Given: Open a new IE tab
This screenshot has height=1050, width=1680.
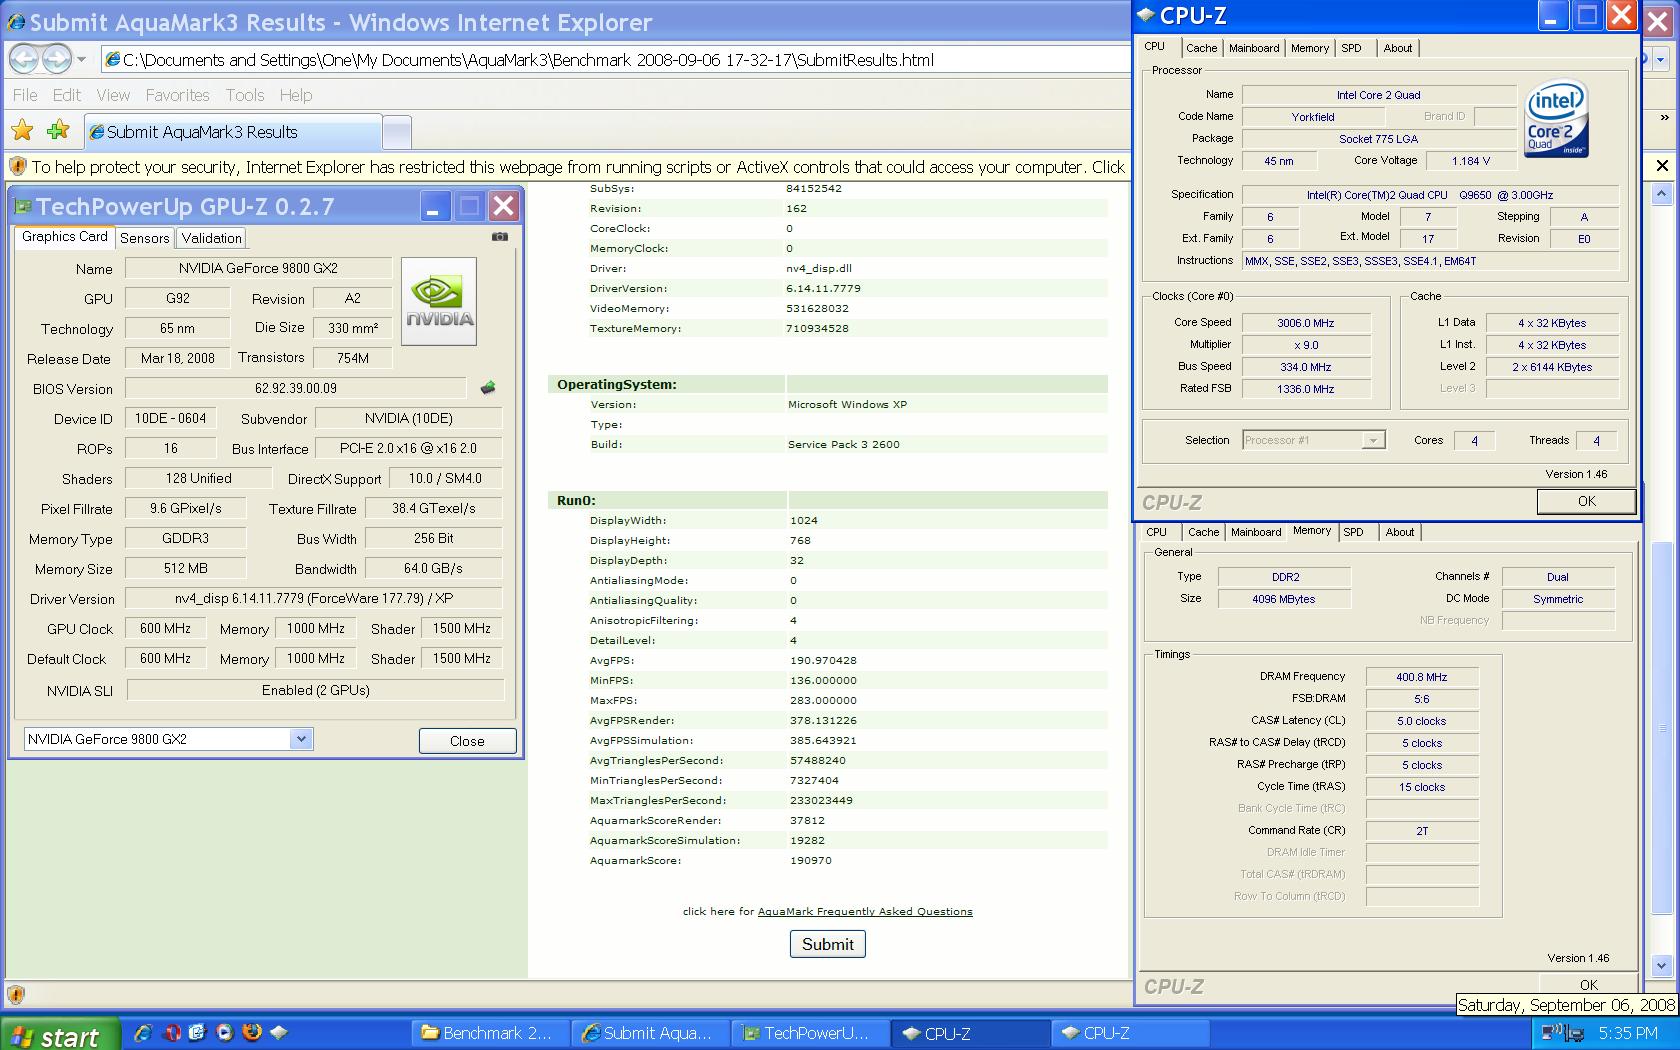Looking at the screenshot, I should coord(397,132).
